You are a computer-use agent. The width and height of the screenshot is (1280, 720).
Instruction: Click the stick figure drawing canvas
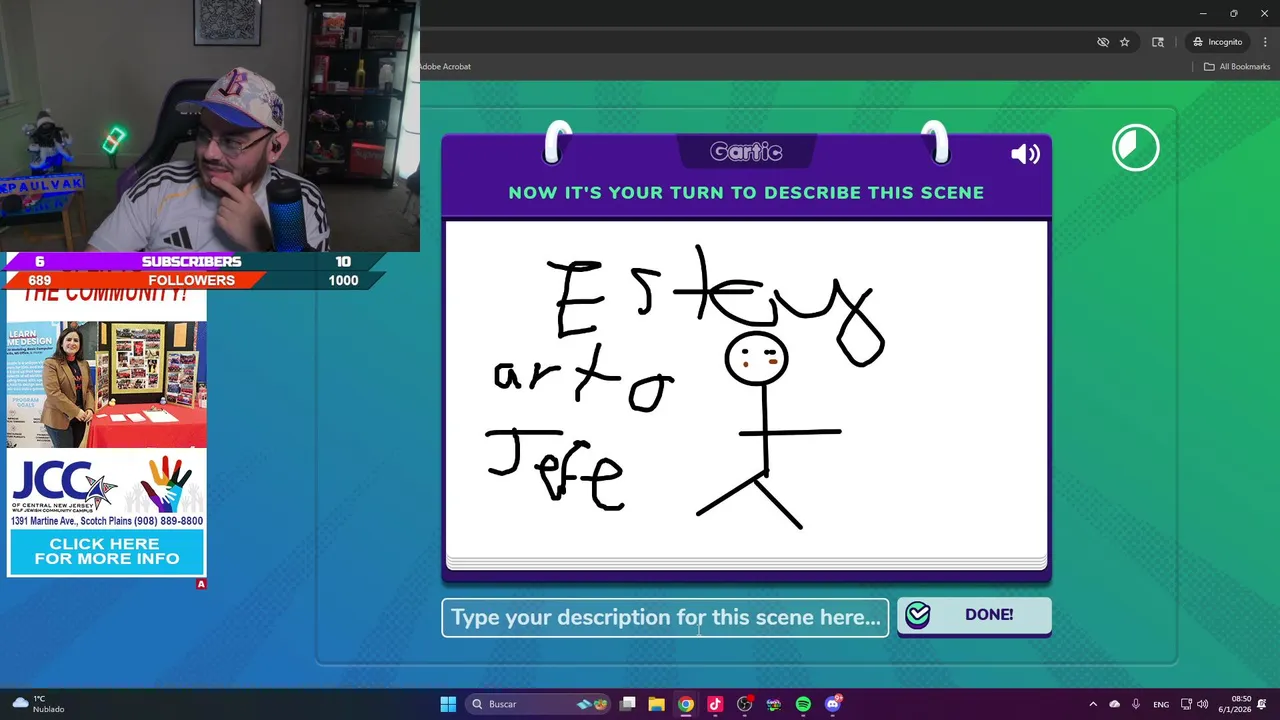coord(746,390)
